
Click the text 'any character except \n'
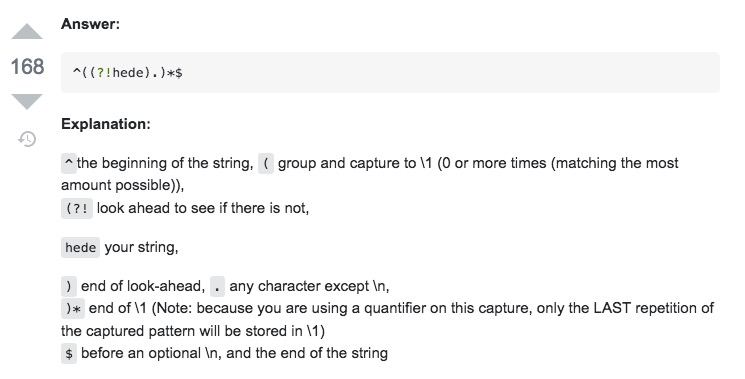[x=308, y=286]
